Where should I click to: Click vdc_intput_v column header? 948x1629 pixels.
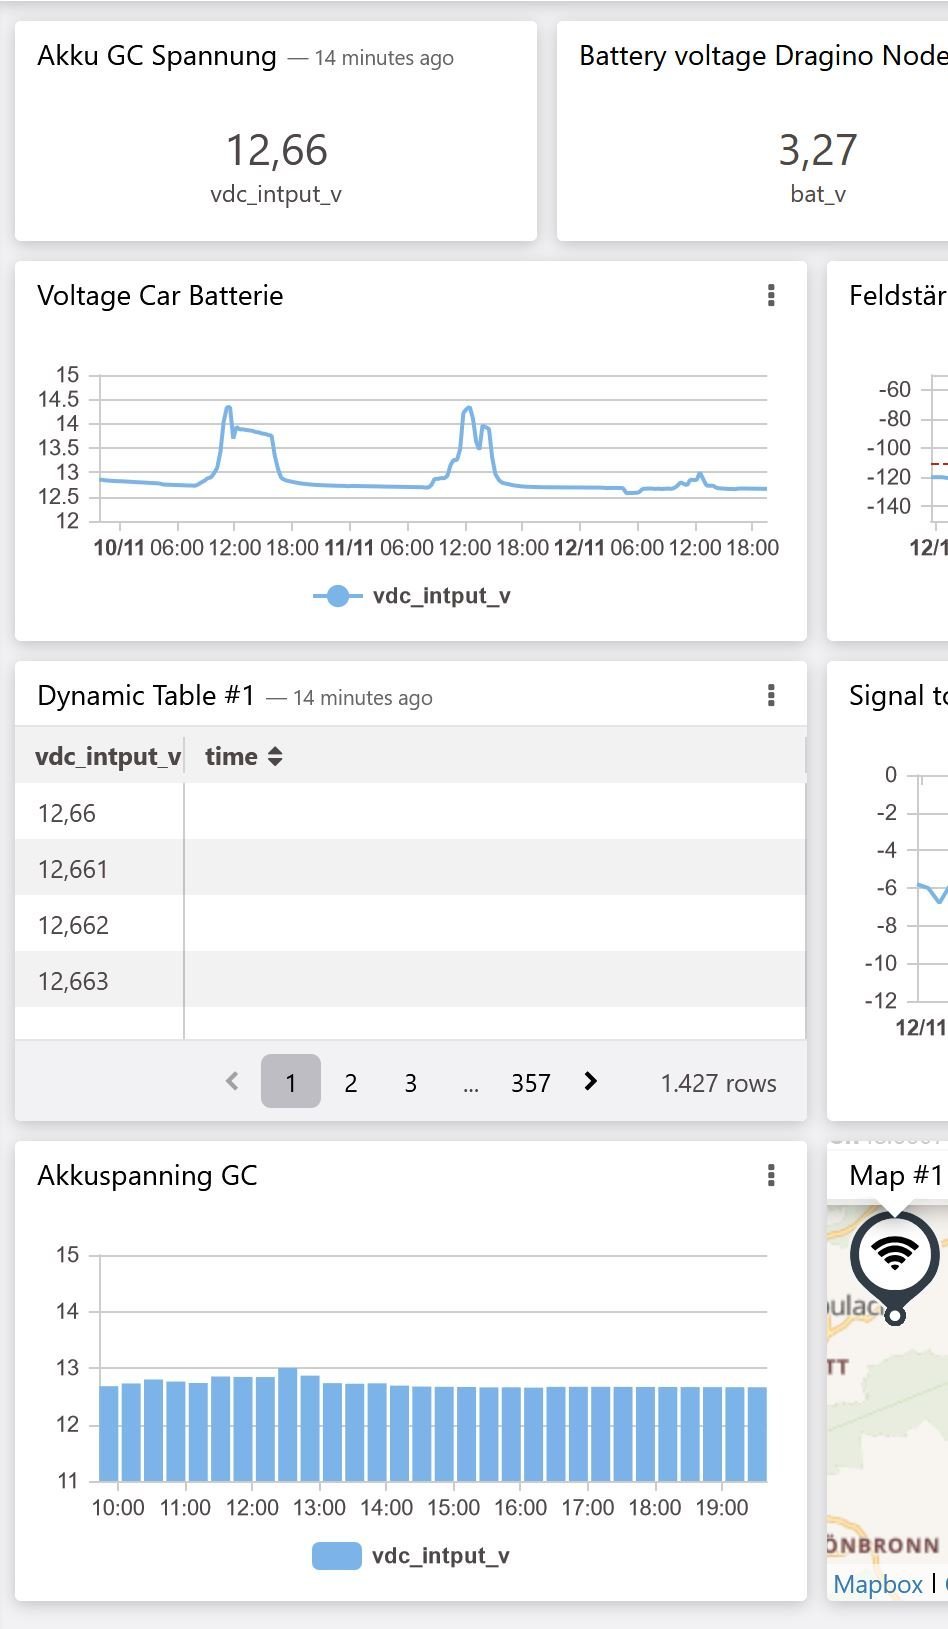coord(107,757)
